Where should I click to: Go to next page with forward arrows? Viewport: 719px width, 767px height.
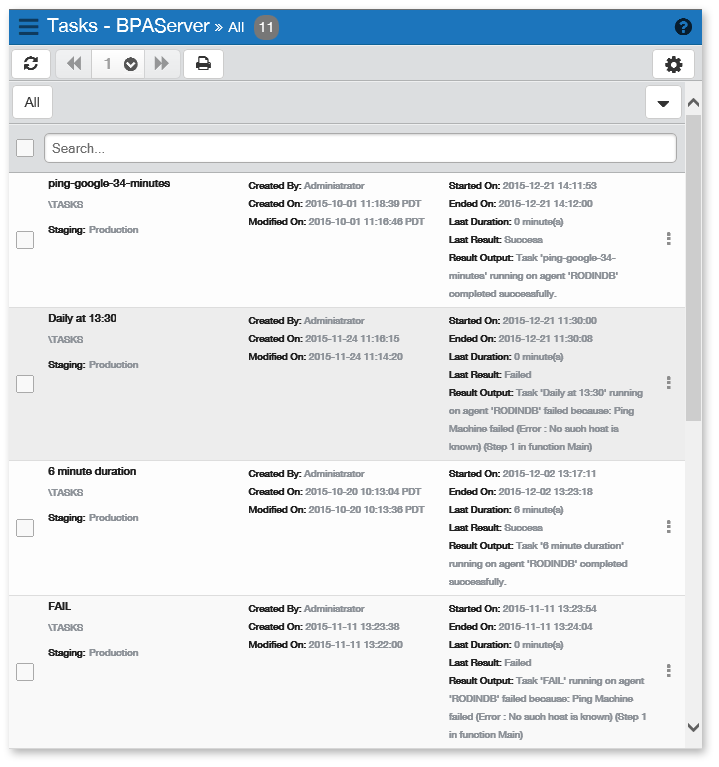[x=161, y=64]
